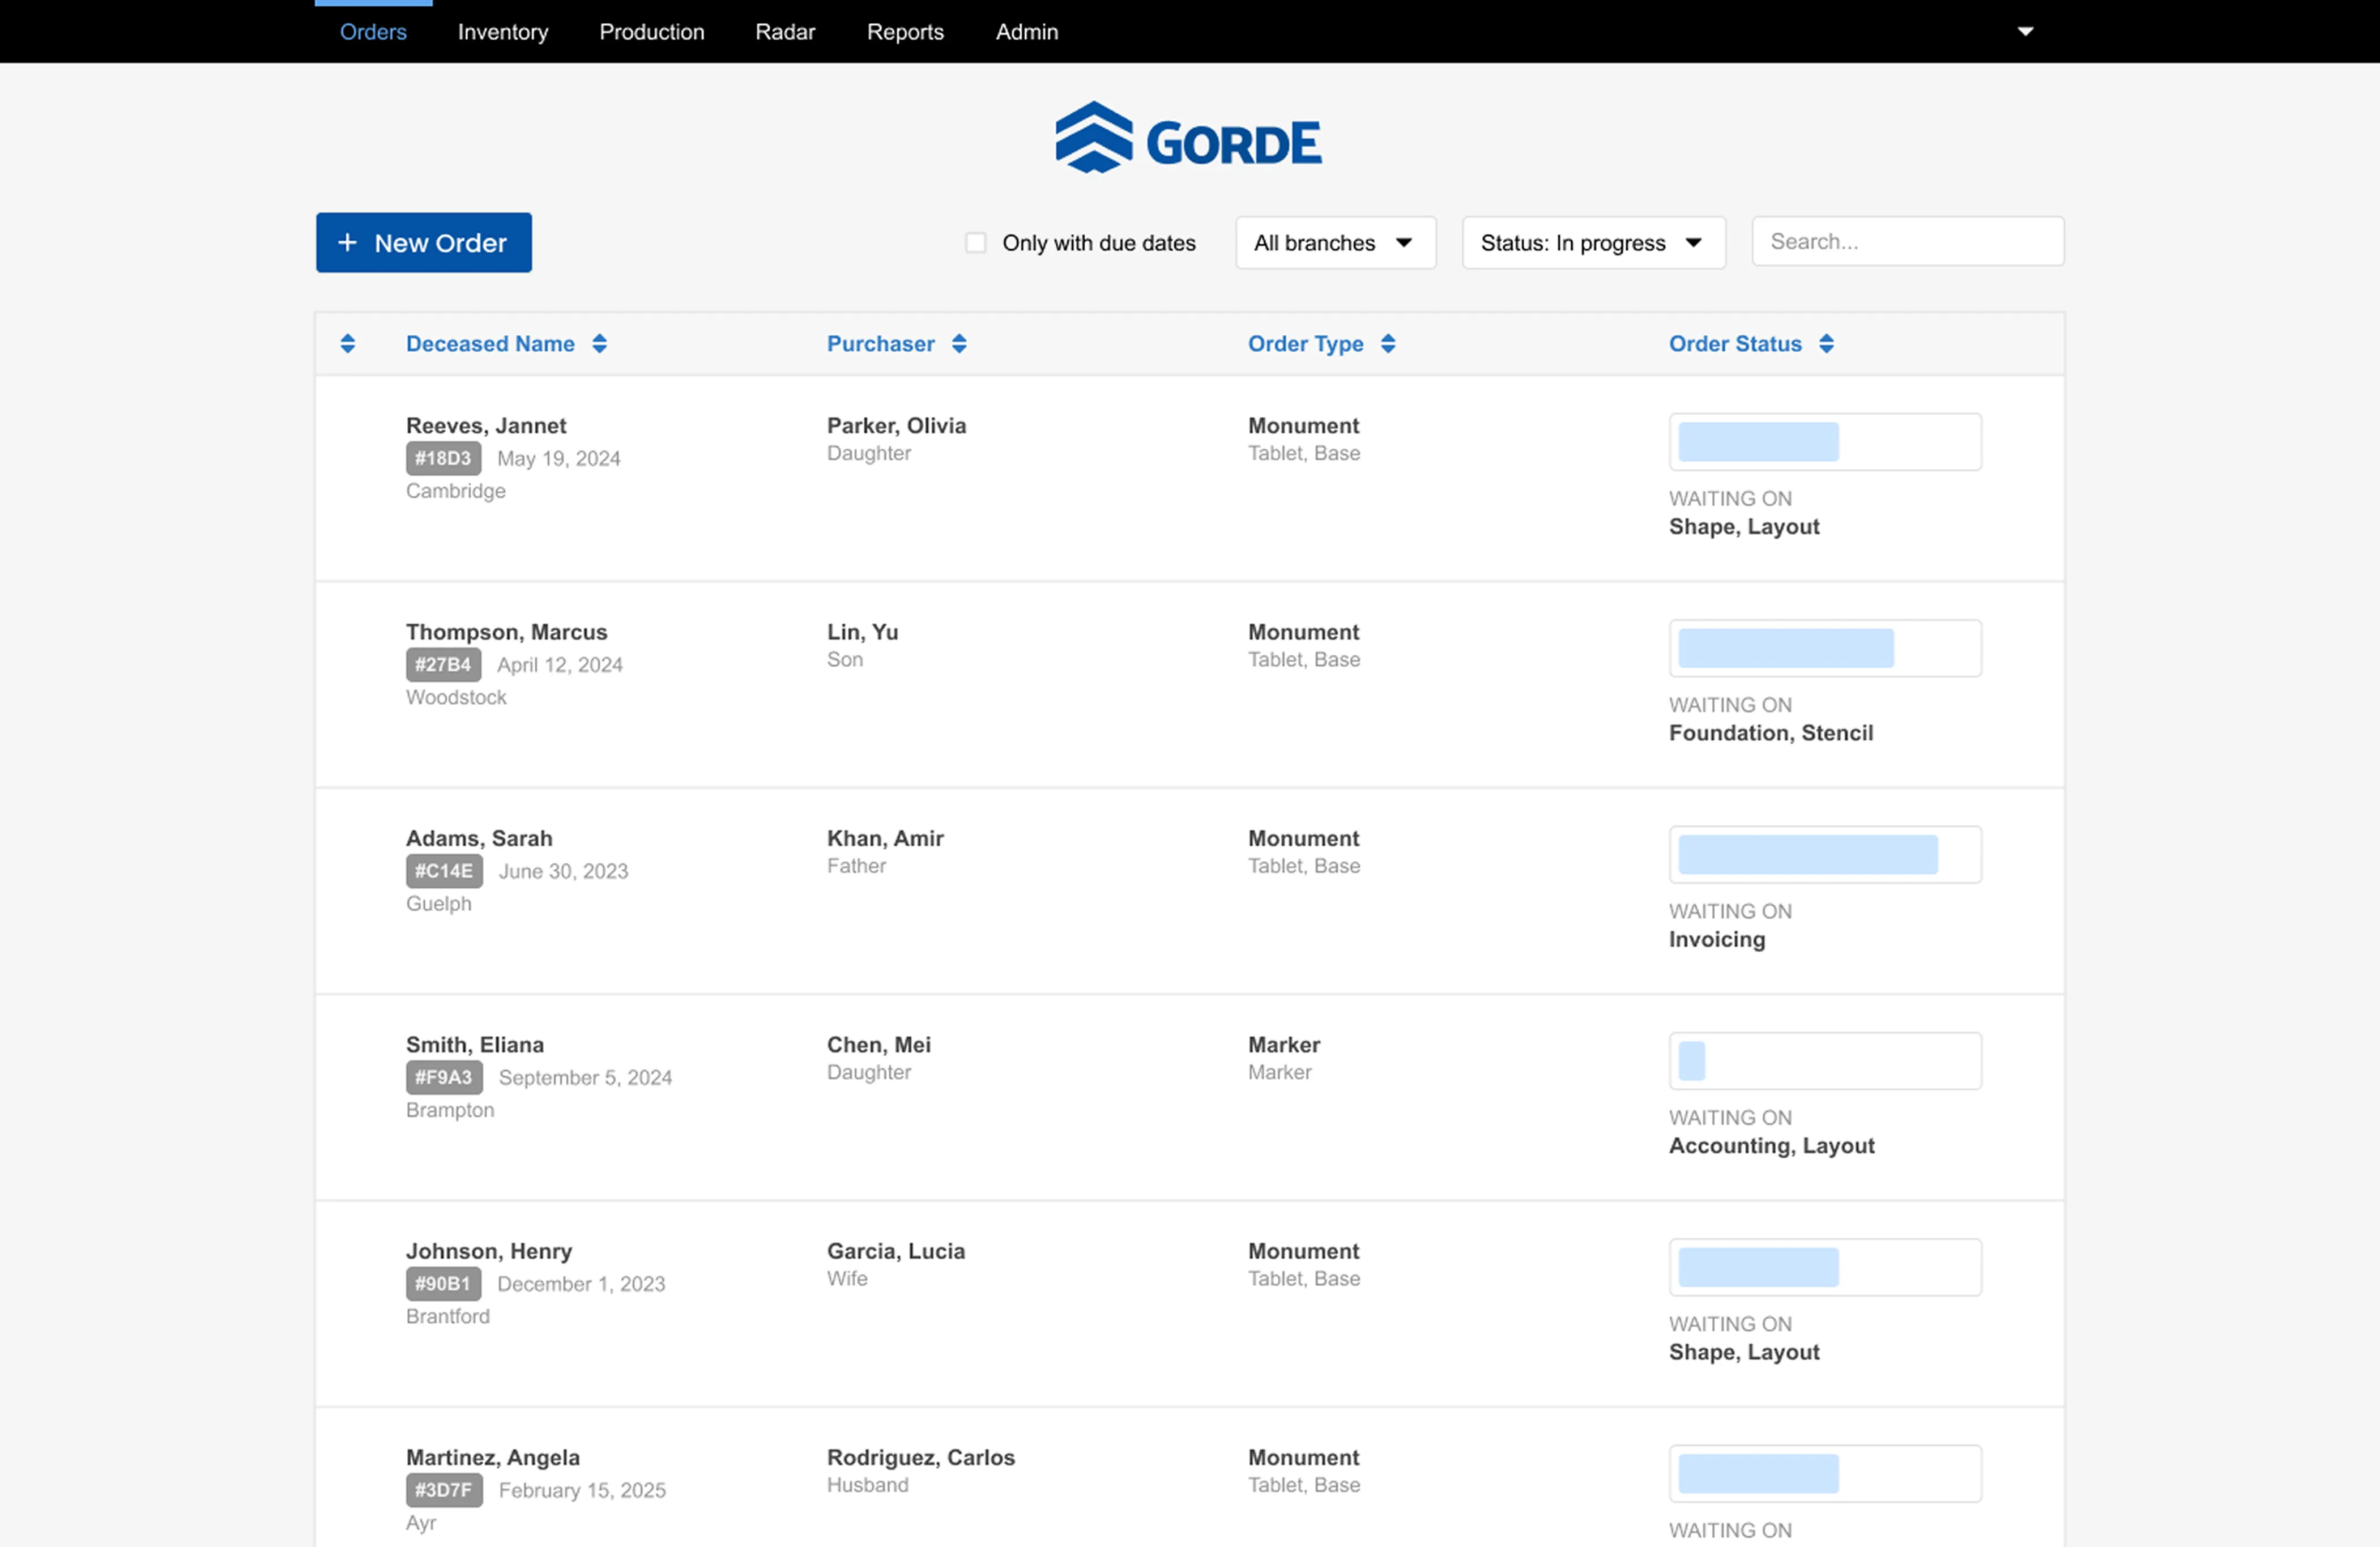Sort orders by Deceased Name column
Image resolution: width=2380 pixels, height=1547 pixels.
click(x=600, y=343)
